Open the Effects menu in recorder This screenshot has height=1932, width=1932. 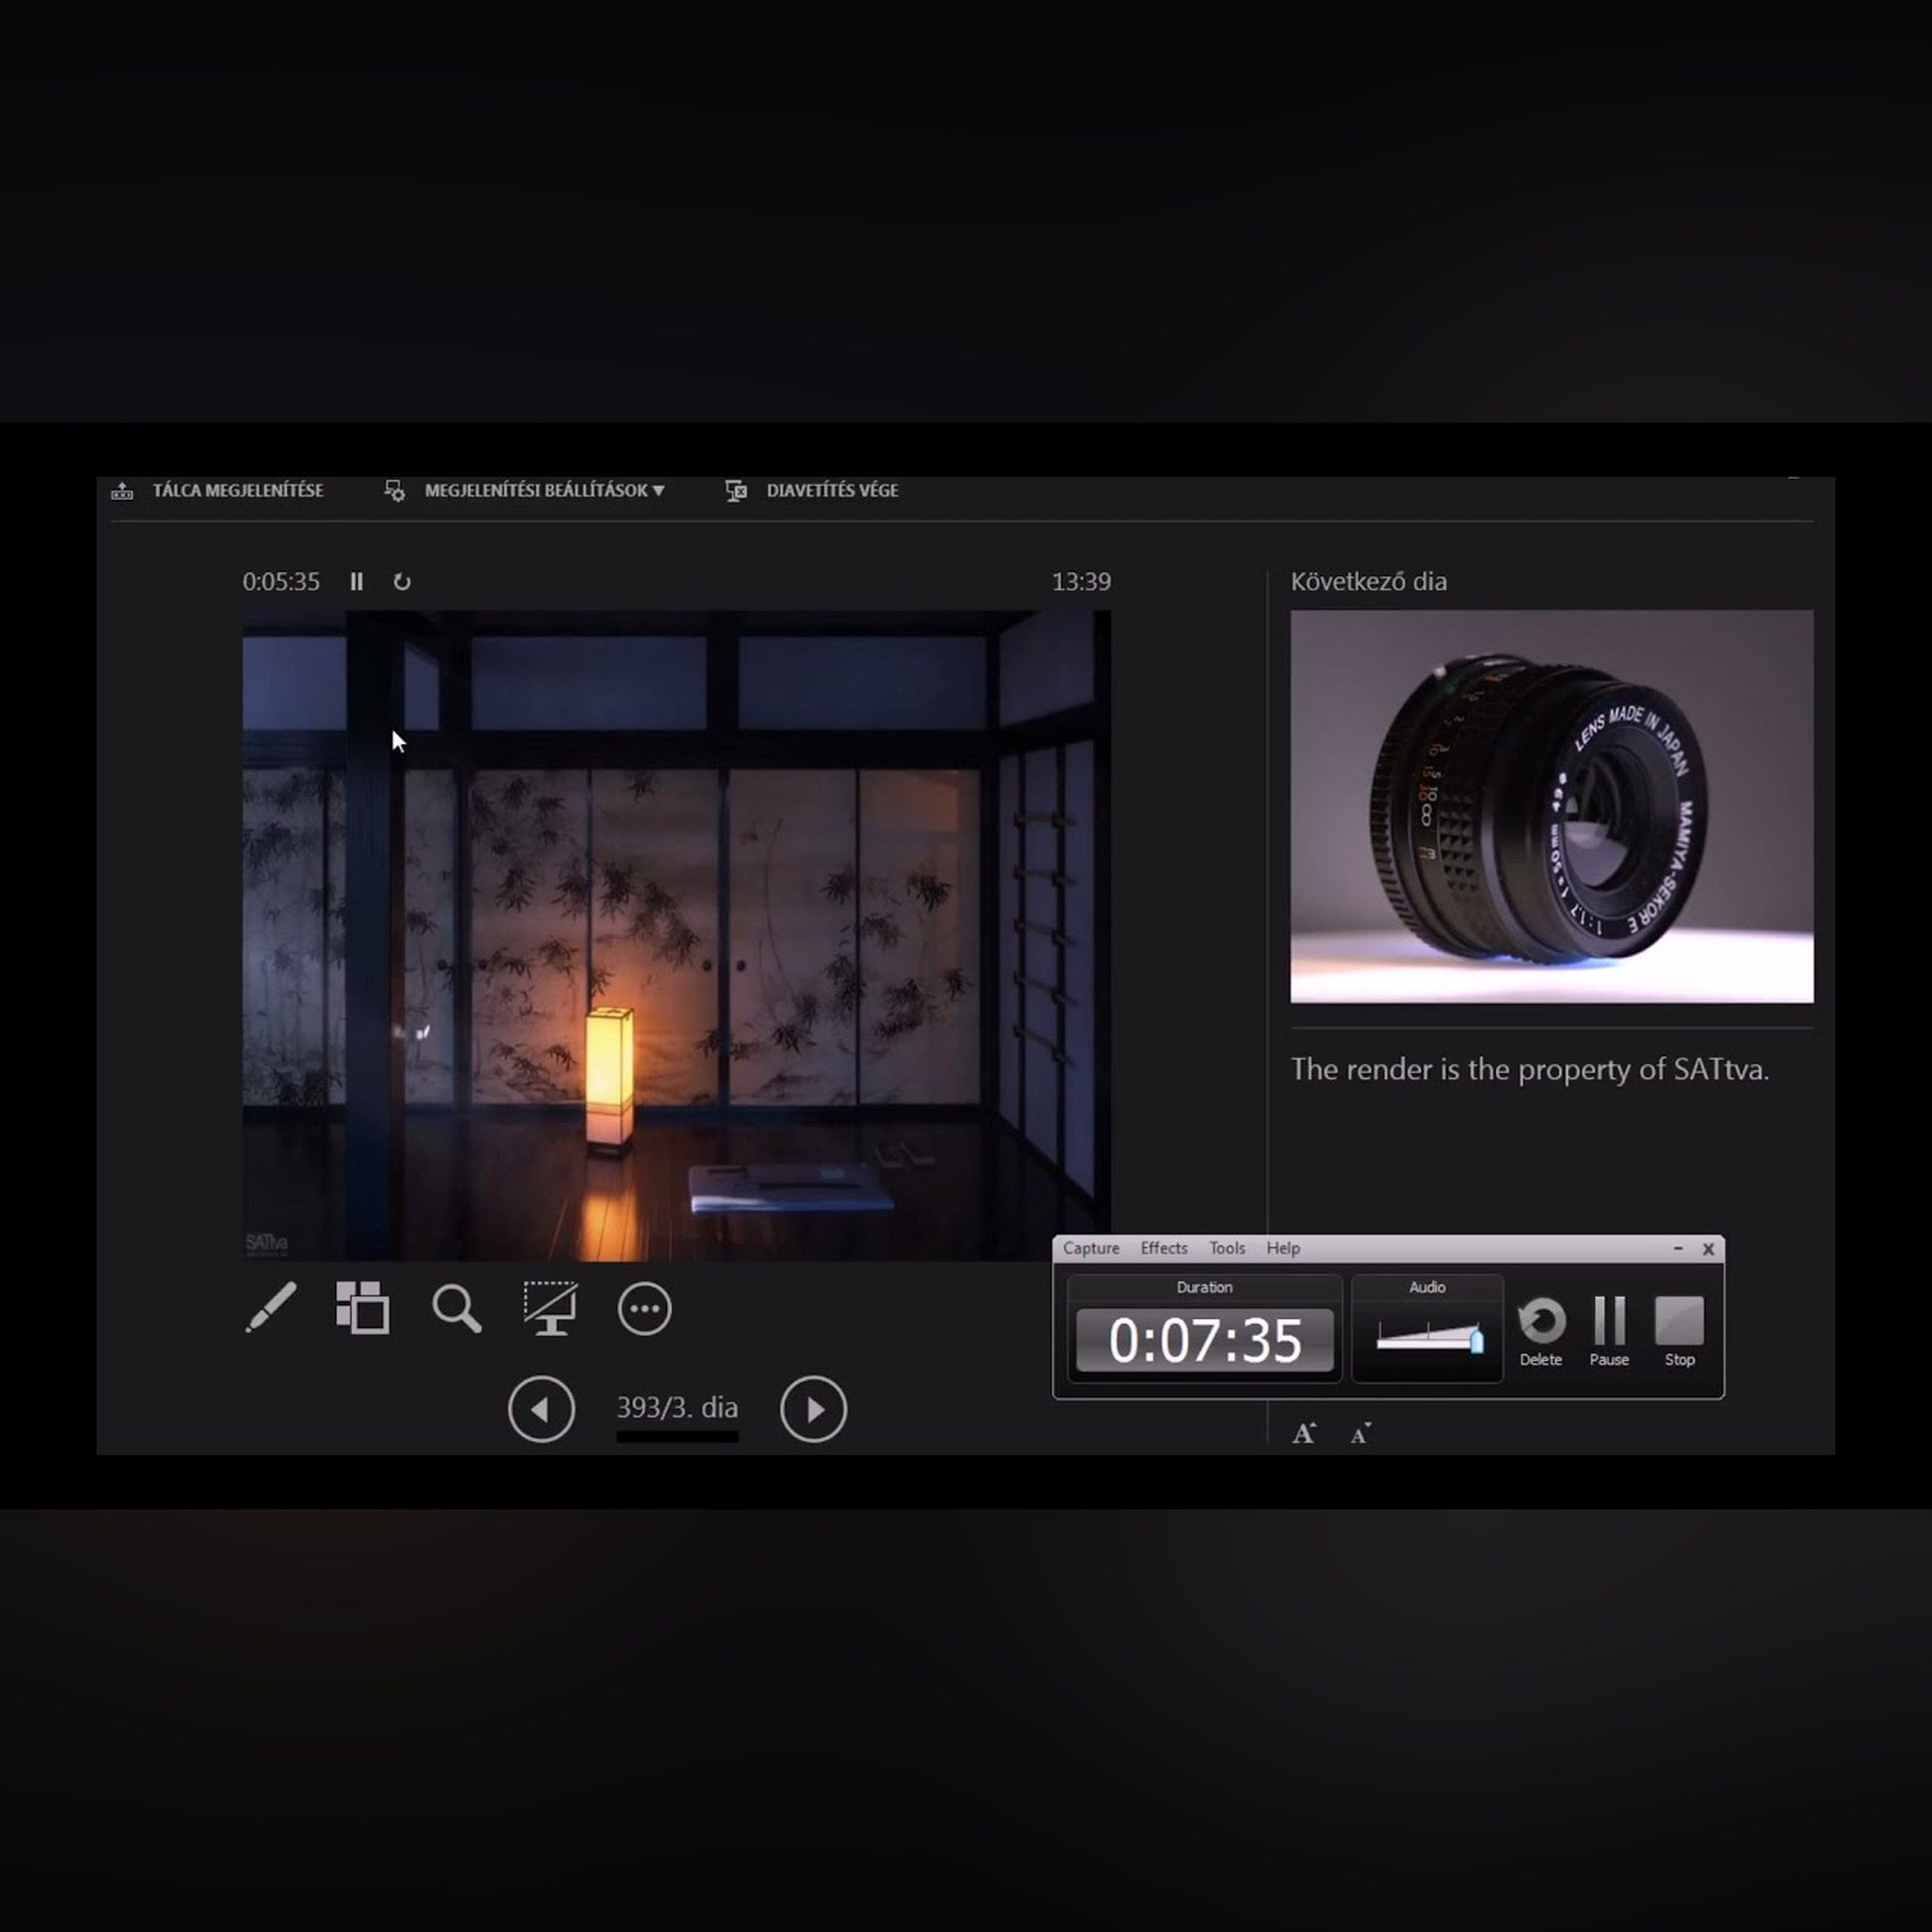(x=1164, y=1248)
